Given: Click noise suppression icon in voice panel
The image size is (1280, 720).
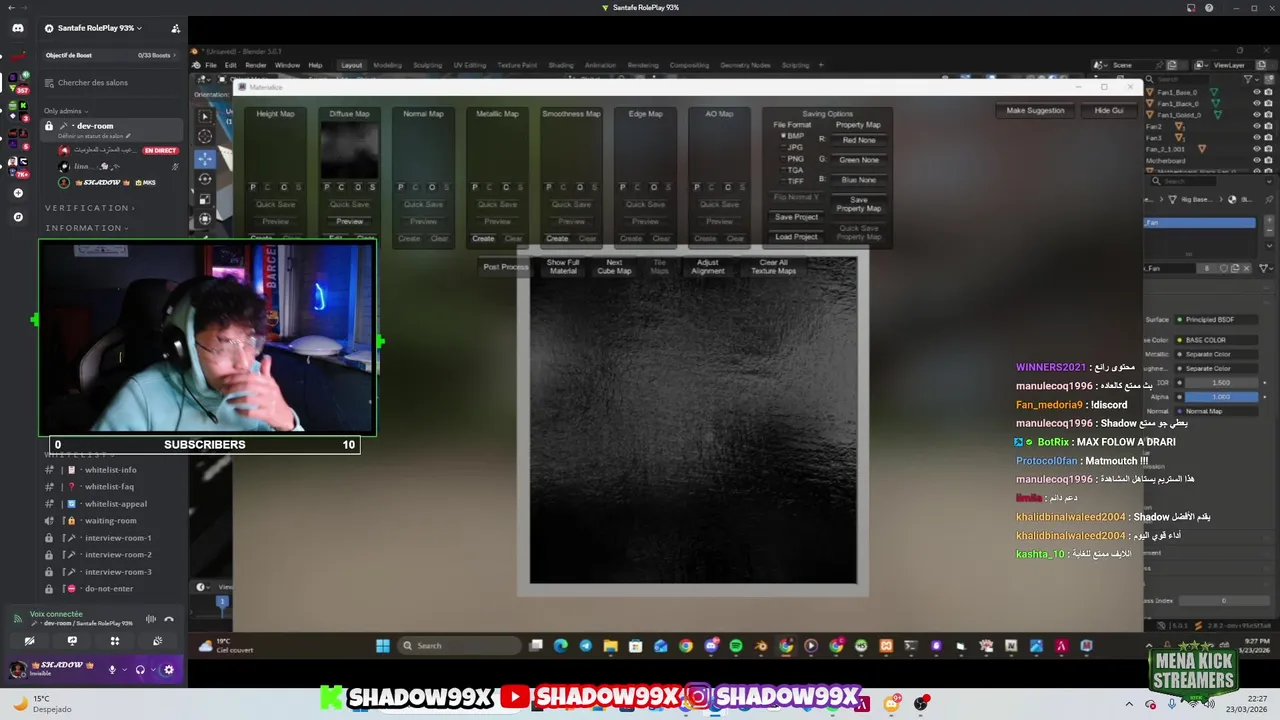Looking at the screenshot, I should pos(151,619).
